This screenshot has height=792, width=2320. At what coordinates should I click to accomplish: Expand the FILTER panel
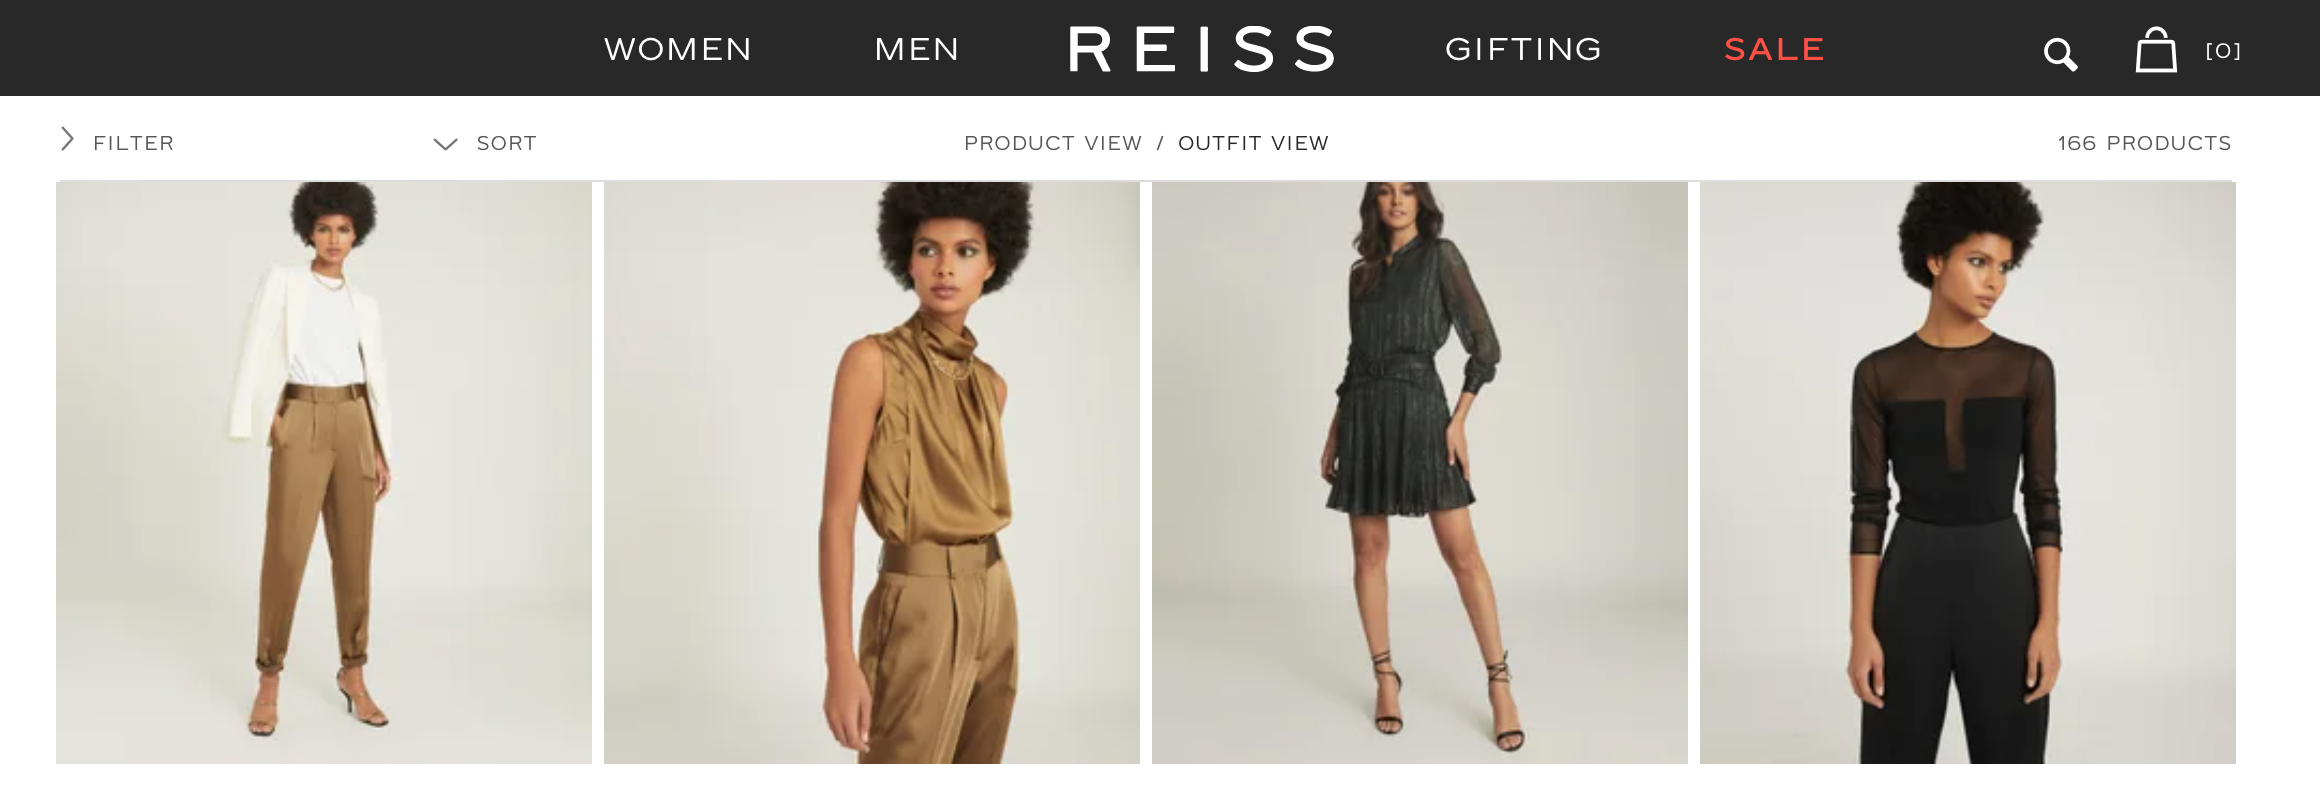[133, 143]
